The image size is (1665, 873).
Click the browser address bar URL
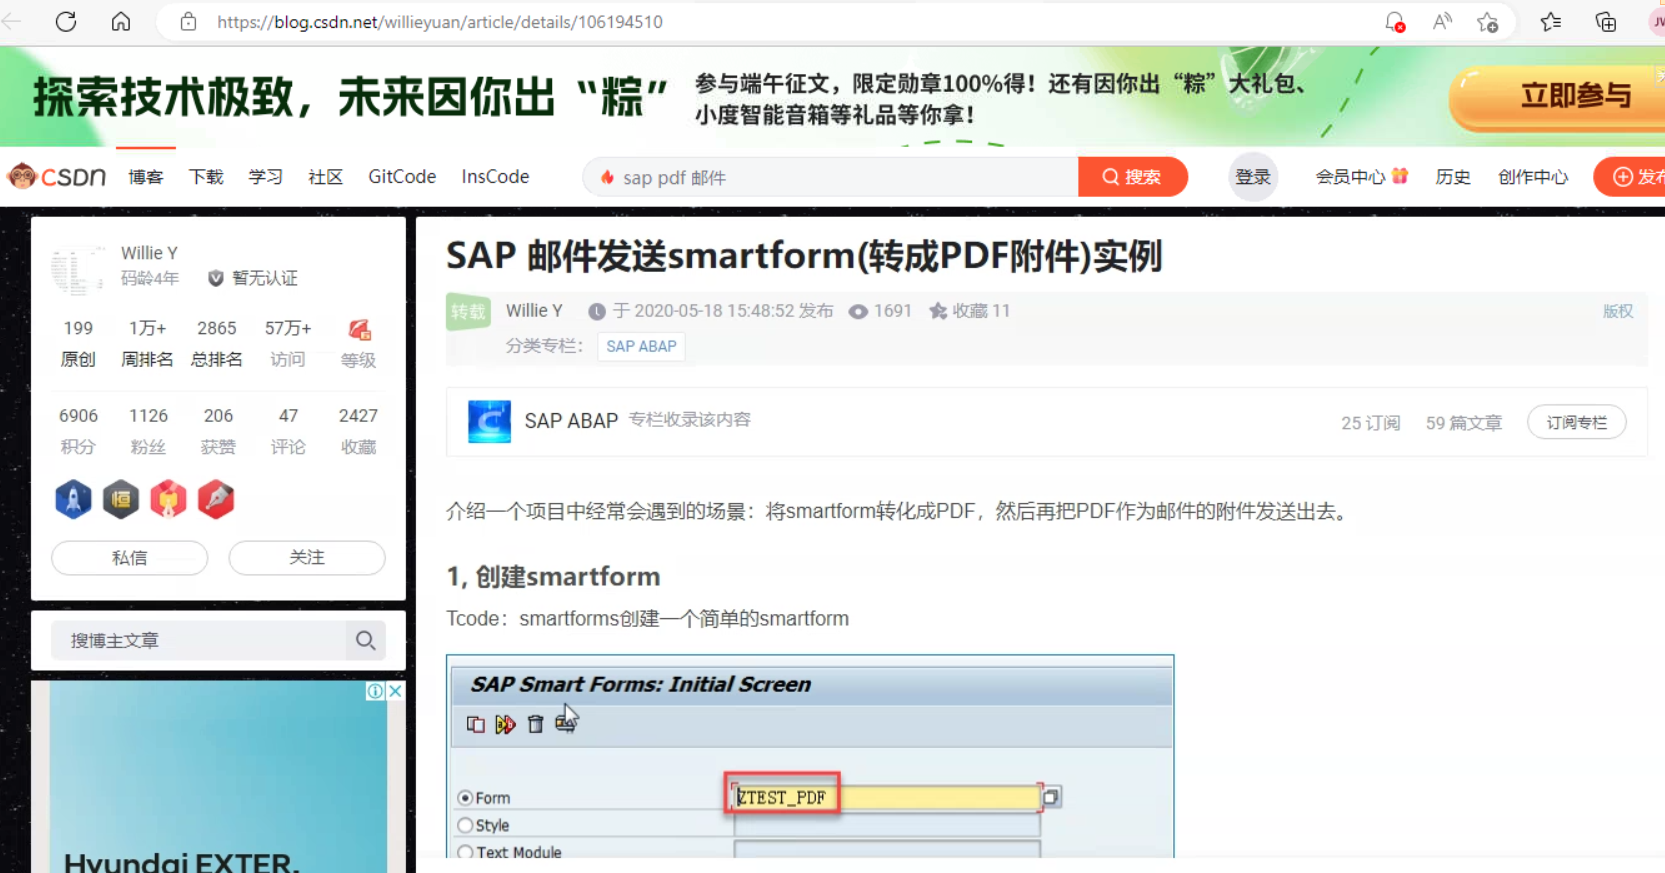(440, 22)
